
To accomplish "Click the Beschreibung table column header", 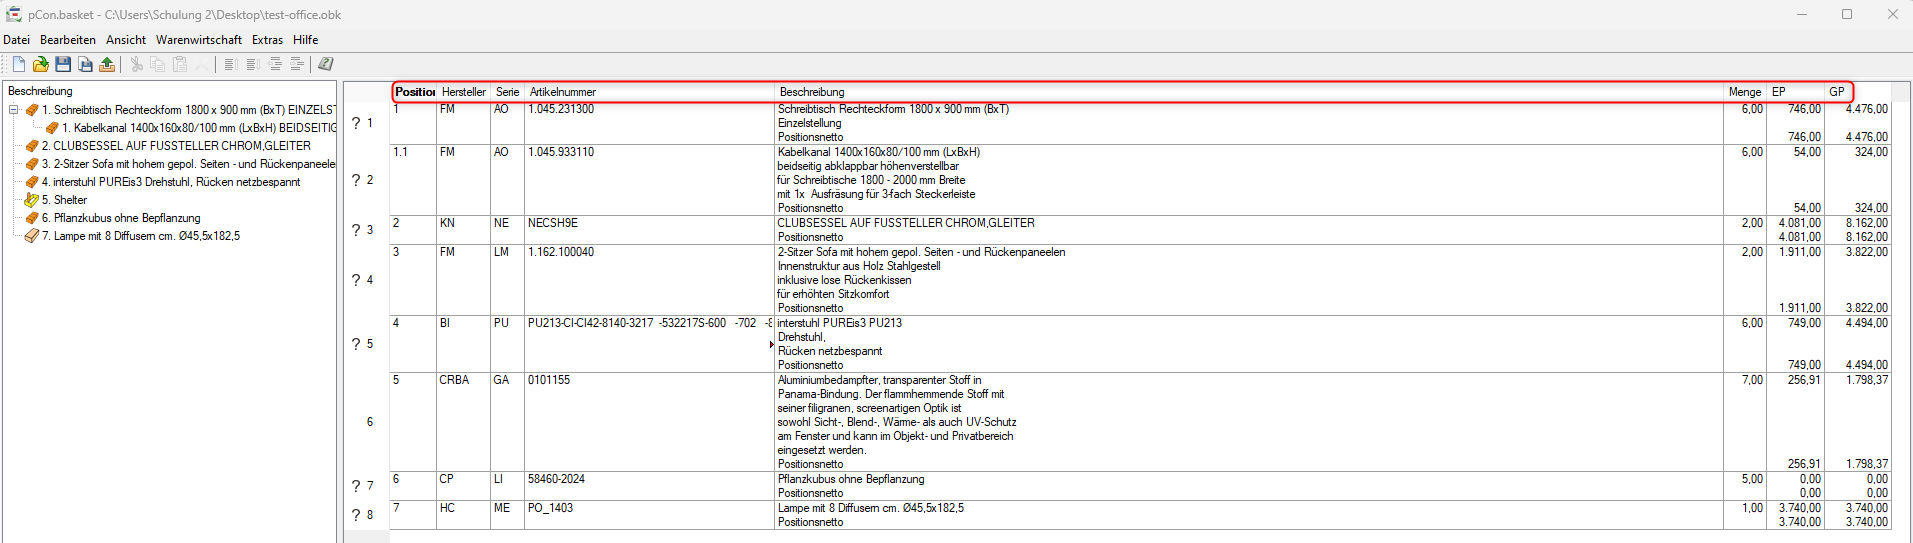I will coord(1250,92).
